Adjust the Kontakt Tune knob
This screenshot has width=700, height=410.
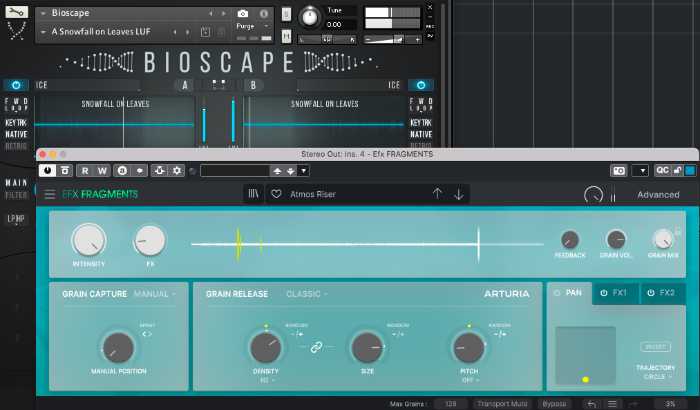(x=309, y=17)
